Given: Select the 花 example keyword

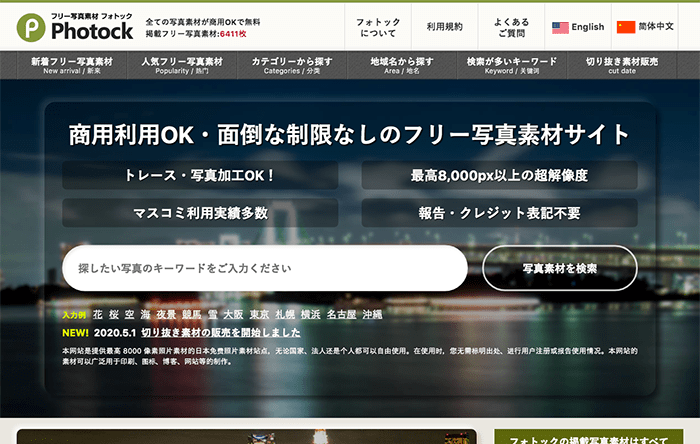Looking at the screenshot, I should point(98,315).
